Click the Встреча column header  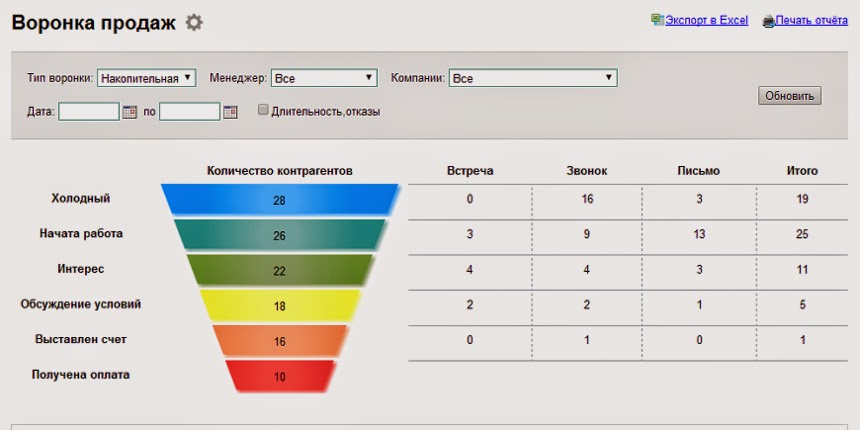click(x=470, y=171)
